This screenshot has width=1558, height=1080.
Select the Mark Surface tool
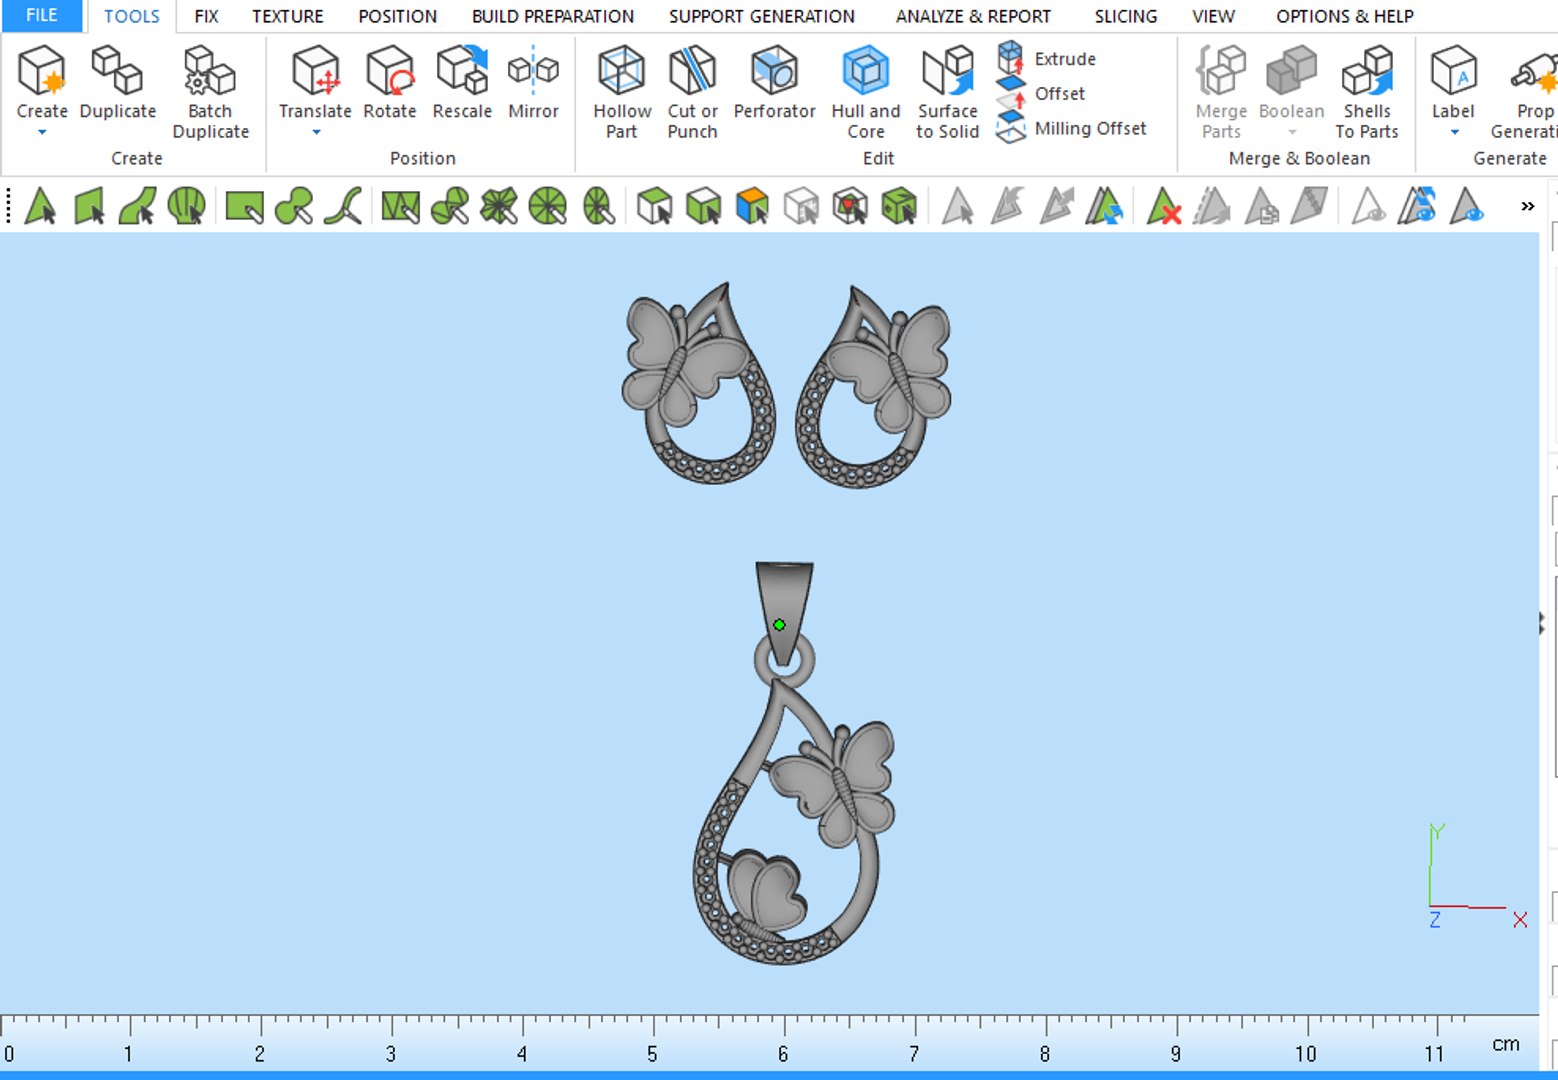tap(137, 206)
